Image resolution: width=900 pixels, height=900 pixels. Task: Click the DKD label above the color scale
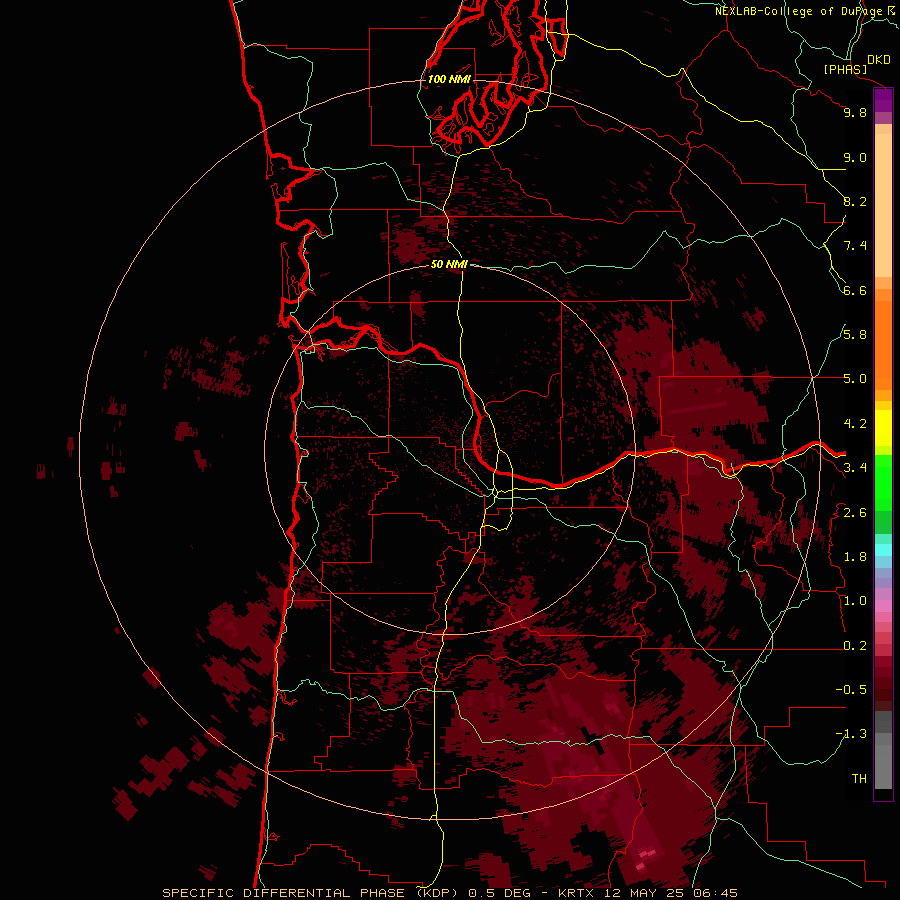click(x=878, y=60)
